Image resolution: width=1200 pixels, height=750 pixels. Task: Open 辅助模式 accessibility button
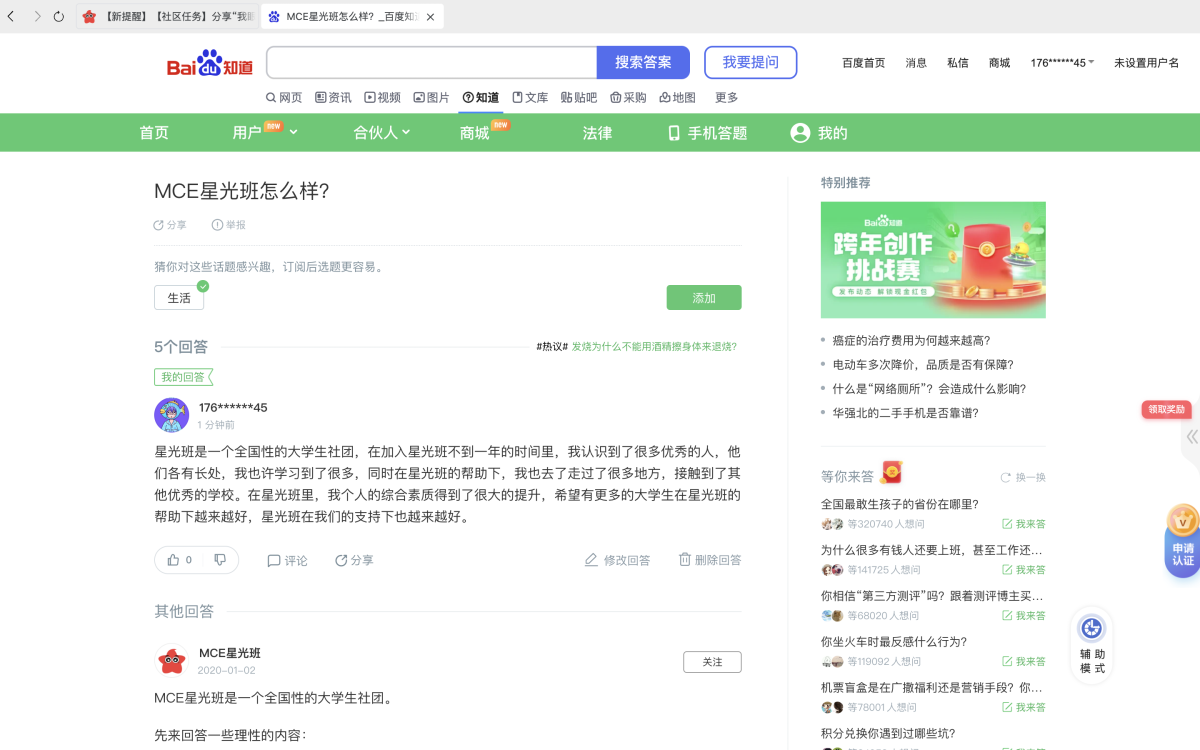(x=1092, y=645)
